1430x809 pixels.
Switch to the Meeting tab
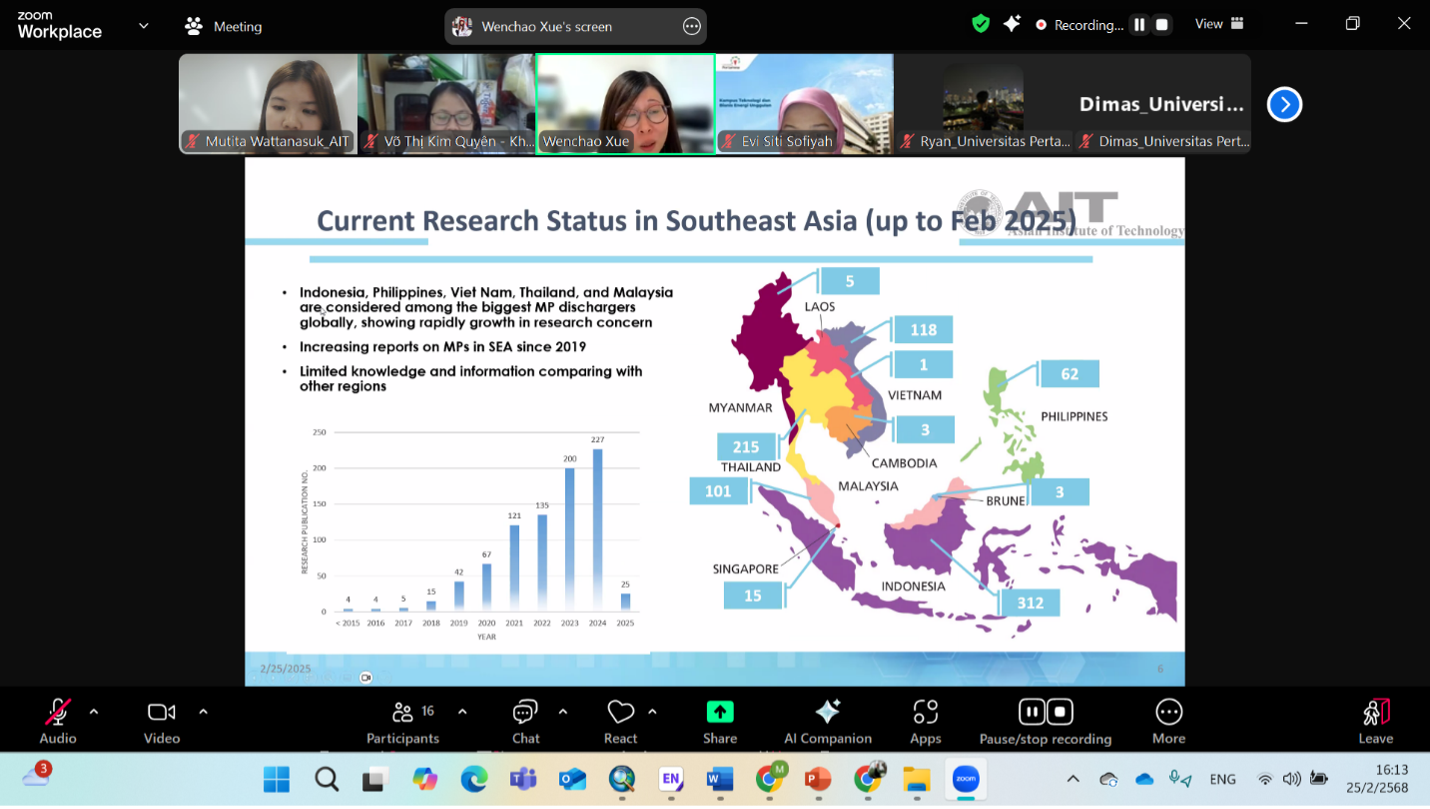pyautogui.click(x=223, y=26)
